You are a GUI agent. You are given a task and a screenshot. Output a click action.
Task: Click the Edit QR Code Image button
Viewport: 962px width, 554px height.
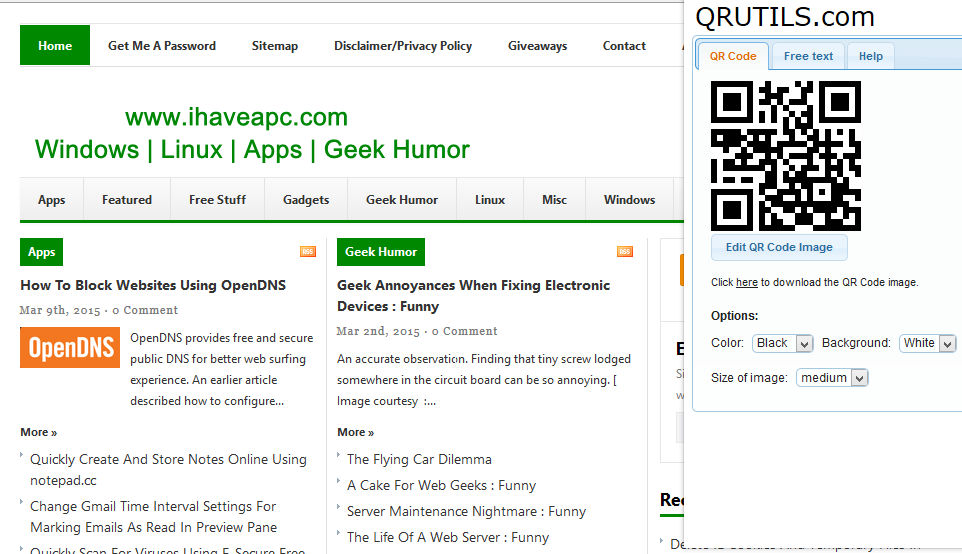coord(779,247)
